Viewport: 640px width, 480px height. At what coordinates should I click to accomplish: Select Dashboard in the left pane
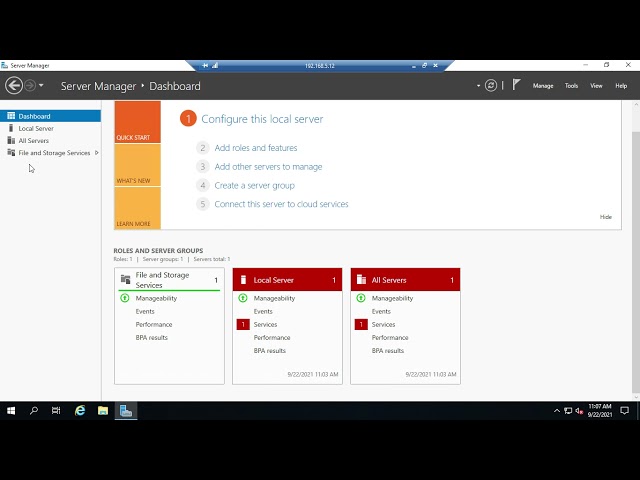click(x=50, y=116)
